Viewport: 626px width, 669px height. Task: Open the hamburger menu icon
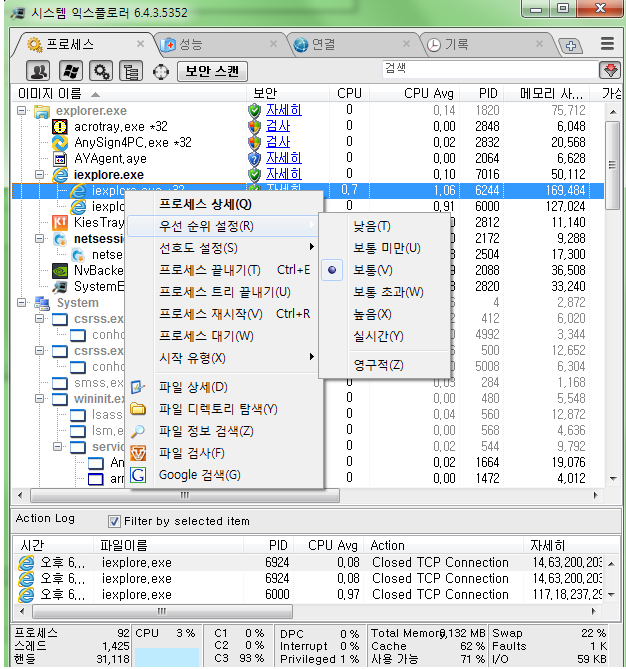click(x=607, y=44)
